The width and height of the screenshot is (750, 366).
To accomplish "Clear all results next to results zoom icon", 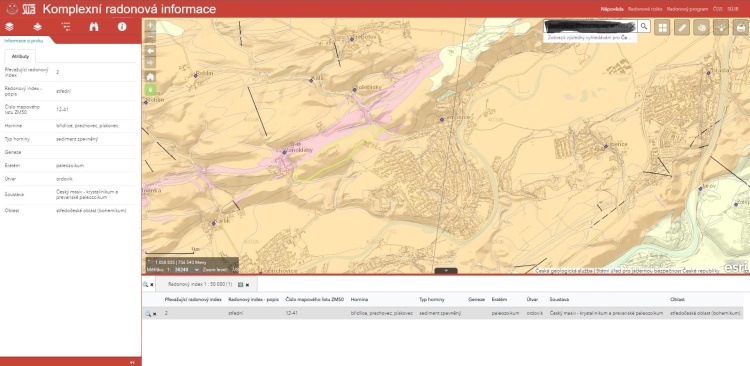I will [x=152, y=285].
